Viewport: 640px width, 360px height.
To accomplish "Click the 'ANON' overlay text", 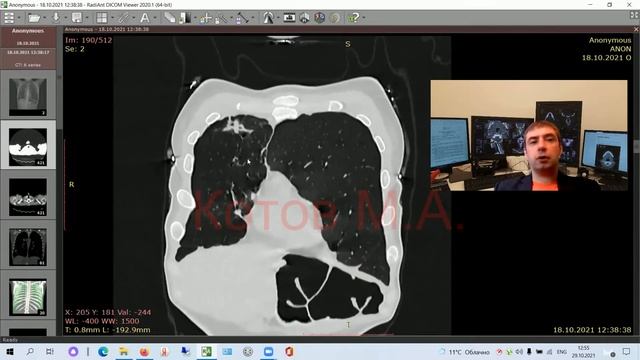I will 620,49.
